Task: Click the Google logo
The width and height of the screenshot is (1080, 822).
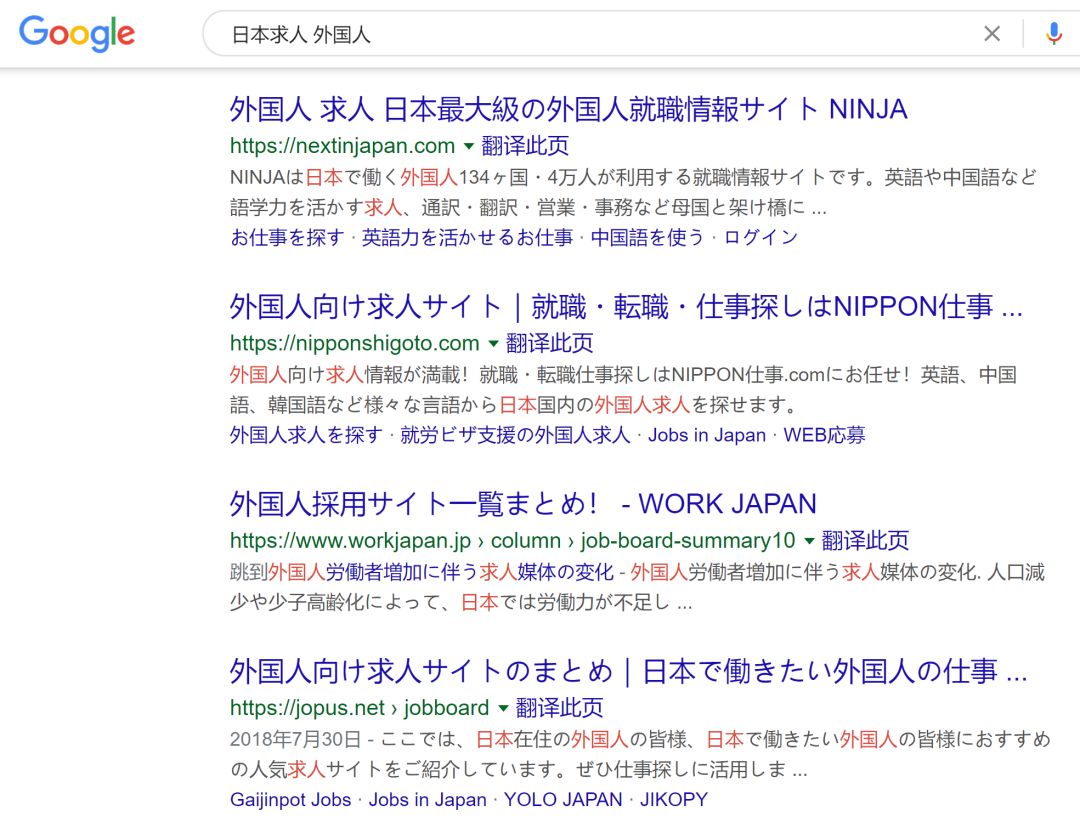Action: click(x=77, y=34)
